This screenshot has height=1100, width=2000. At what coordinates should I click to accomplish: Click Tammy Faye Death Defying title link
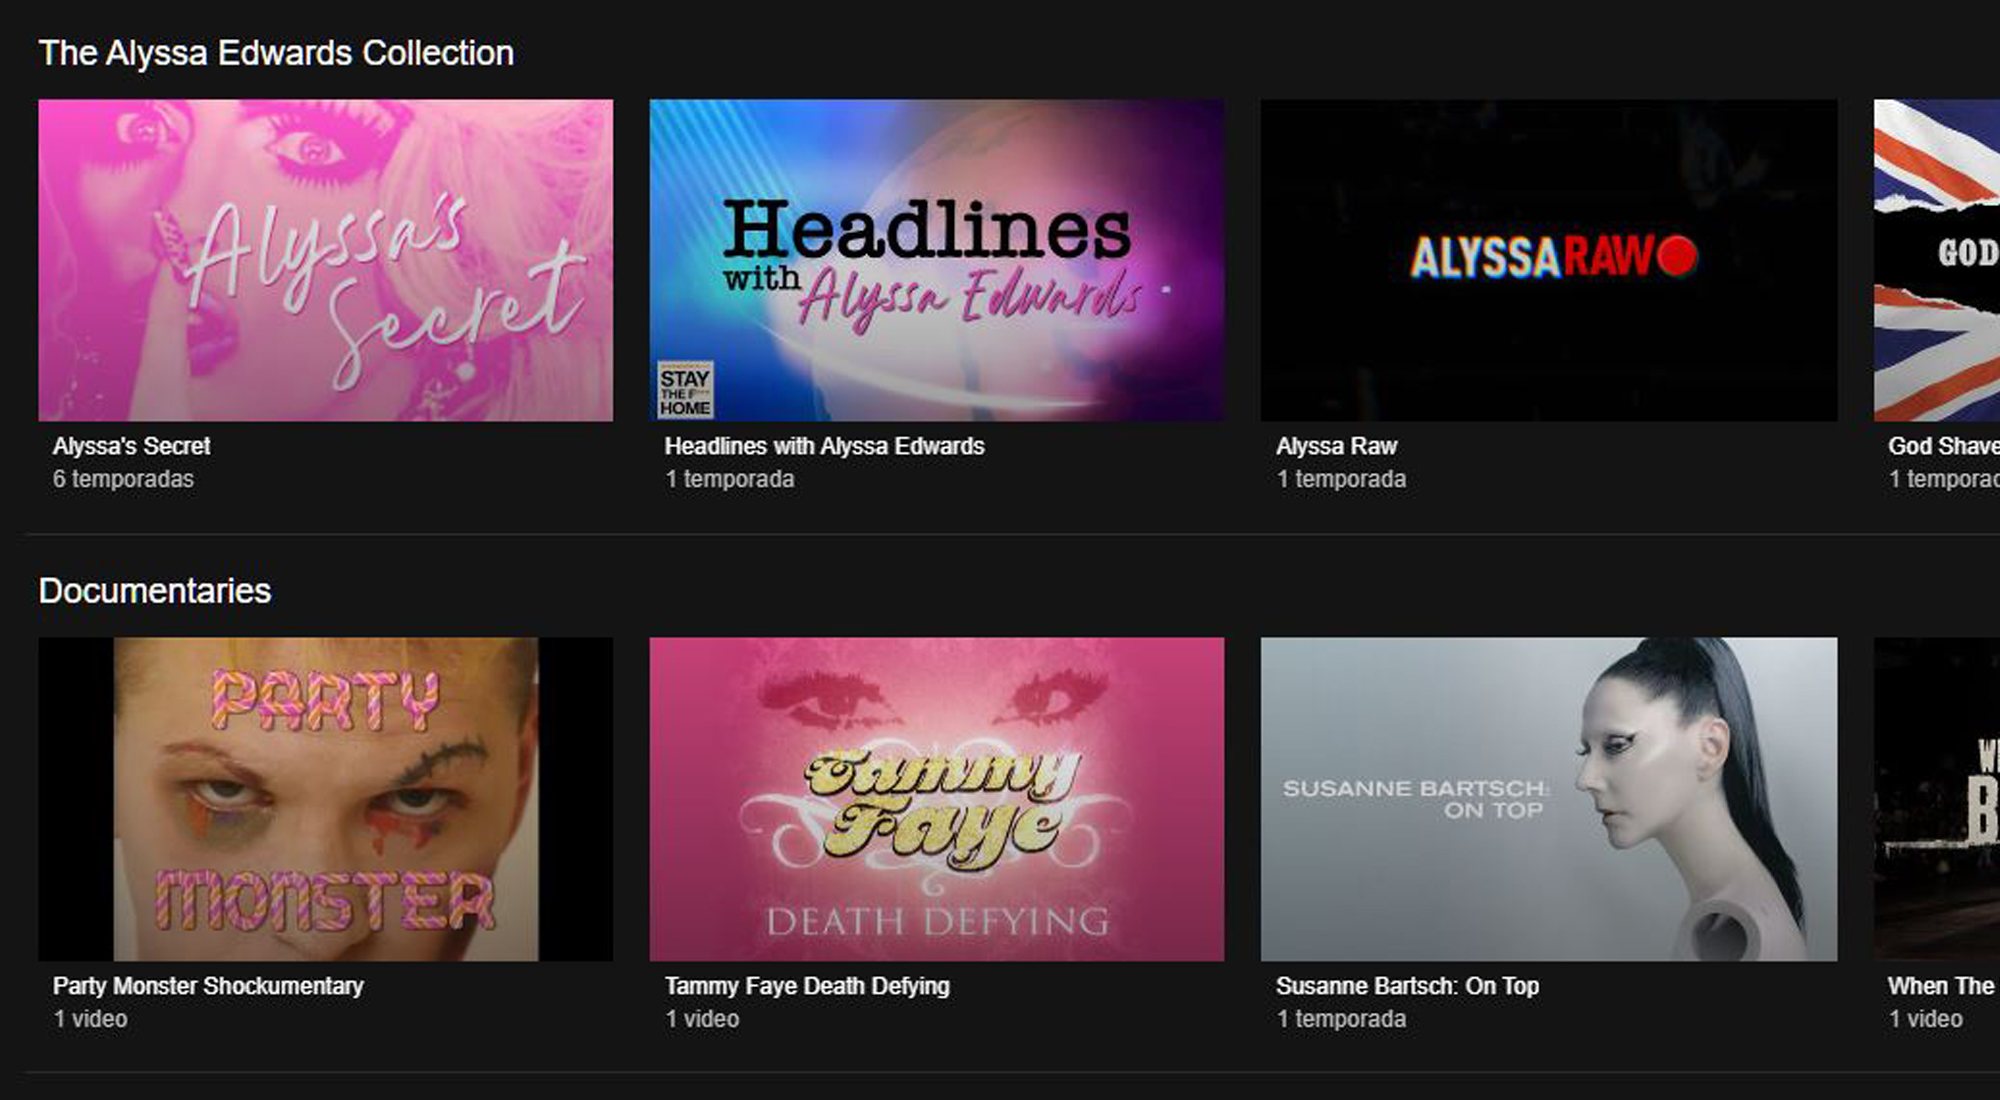(807, 986)
